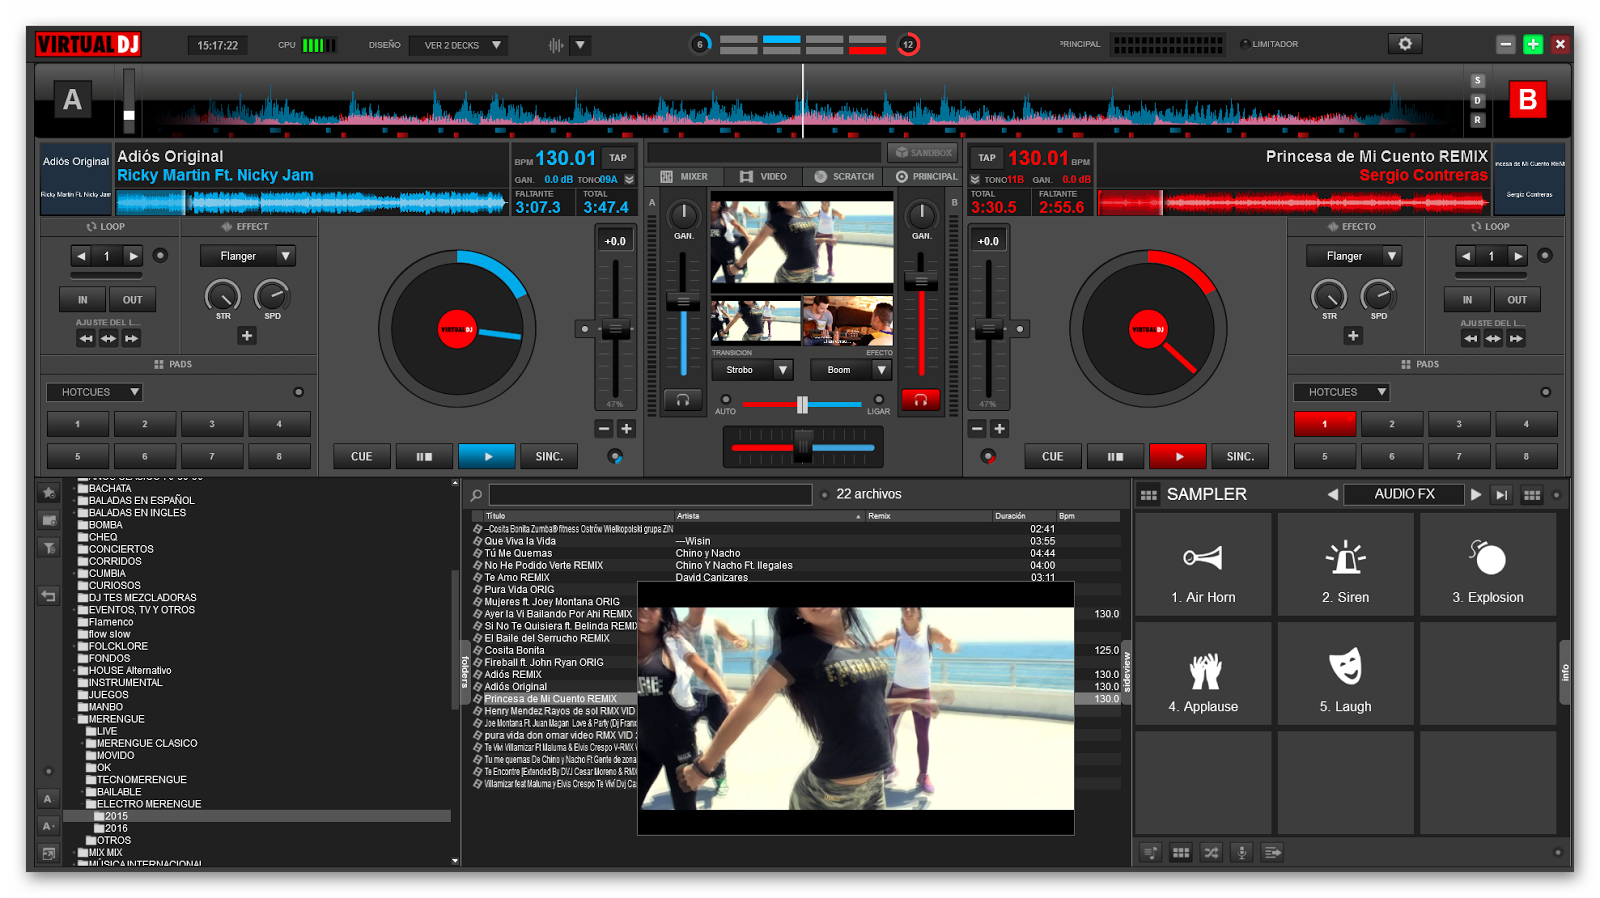The width and height of the screenshot is (1600, 898).
Task: Click the grid view icon below the sampler
Action: coord(1181,853)
